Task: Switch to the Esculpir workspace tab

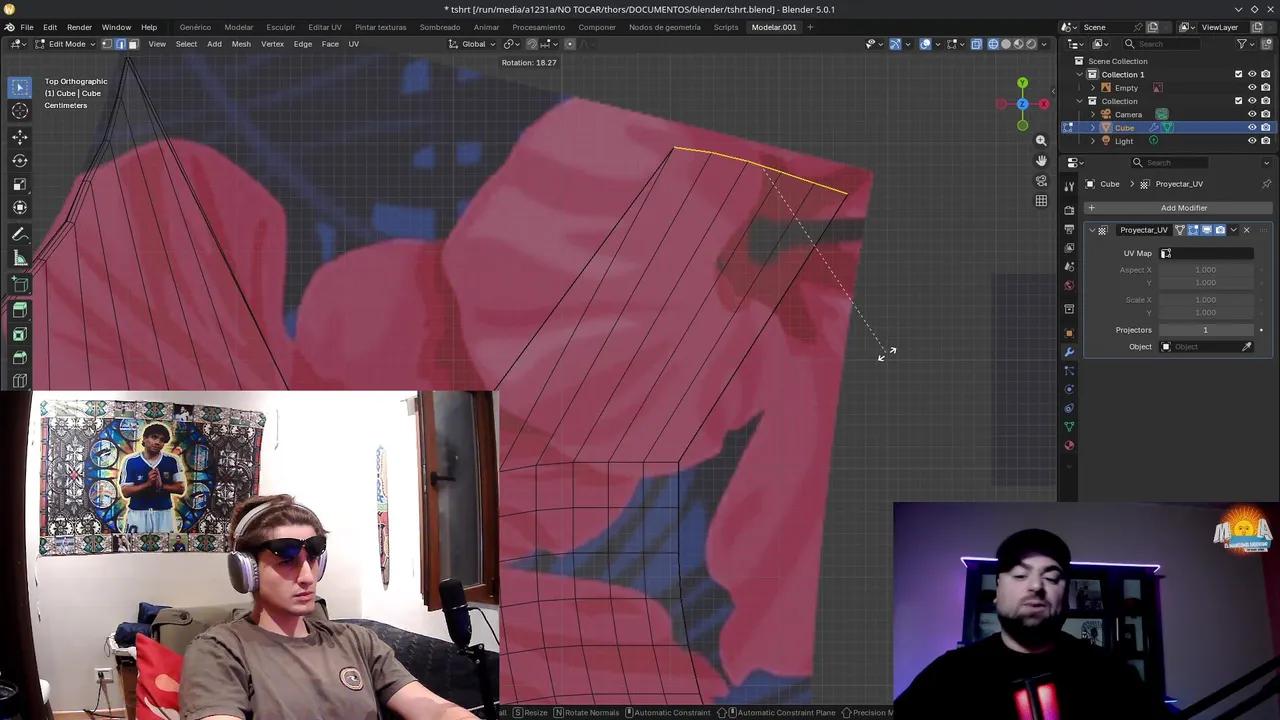Action: click(280, 27)
